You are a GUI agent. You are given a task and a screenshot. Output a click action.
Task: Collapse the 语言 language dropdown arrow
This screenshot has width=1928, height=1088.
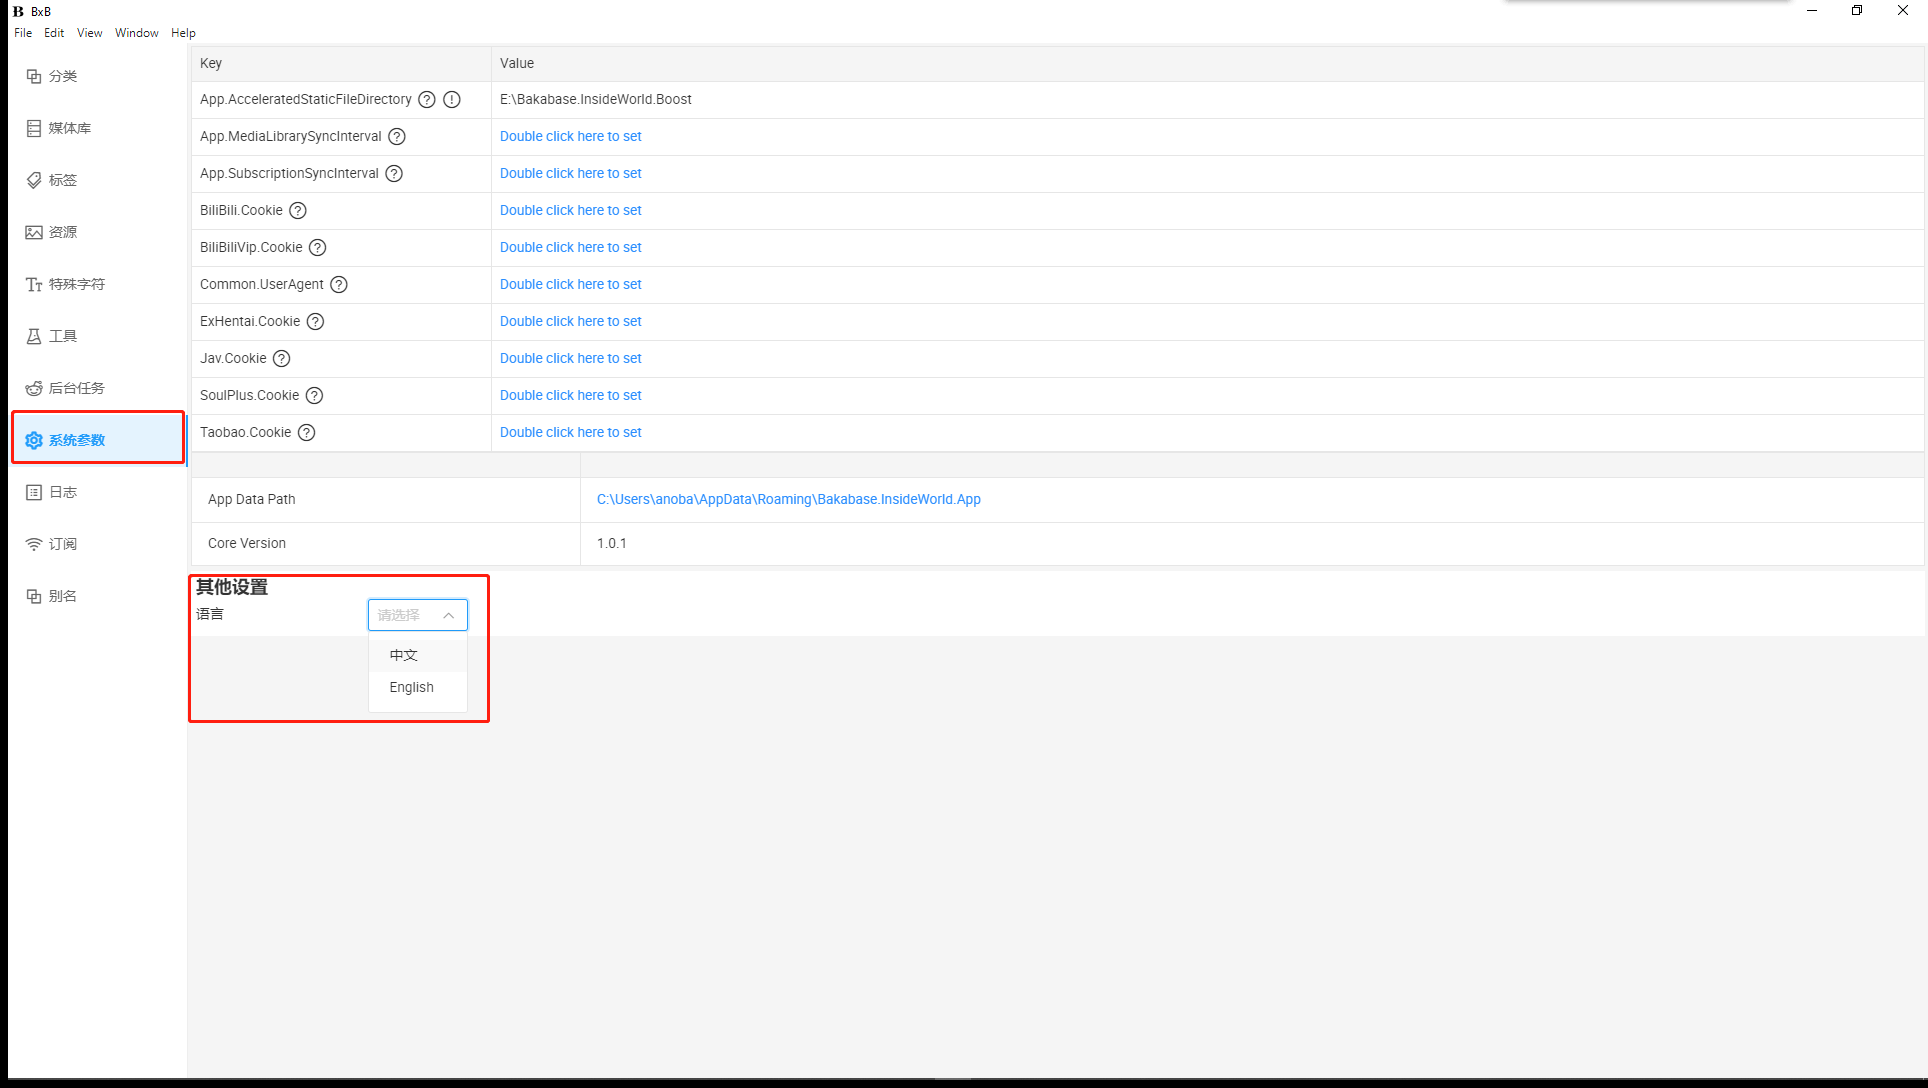click(x=449, y=615)
